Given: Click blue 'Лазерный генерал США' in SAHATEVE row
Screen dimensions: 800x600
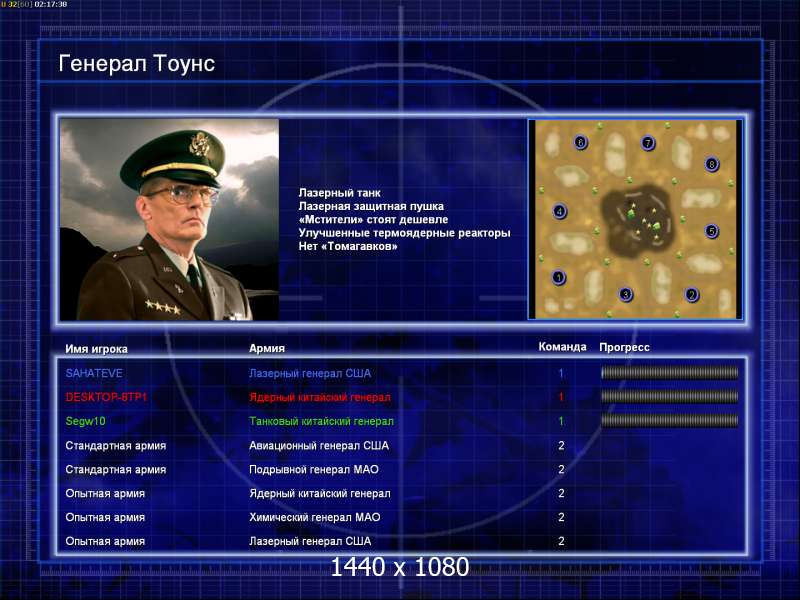Looking at the screenshot, I should (310, 373).
